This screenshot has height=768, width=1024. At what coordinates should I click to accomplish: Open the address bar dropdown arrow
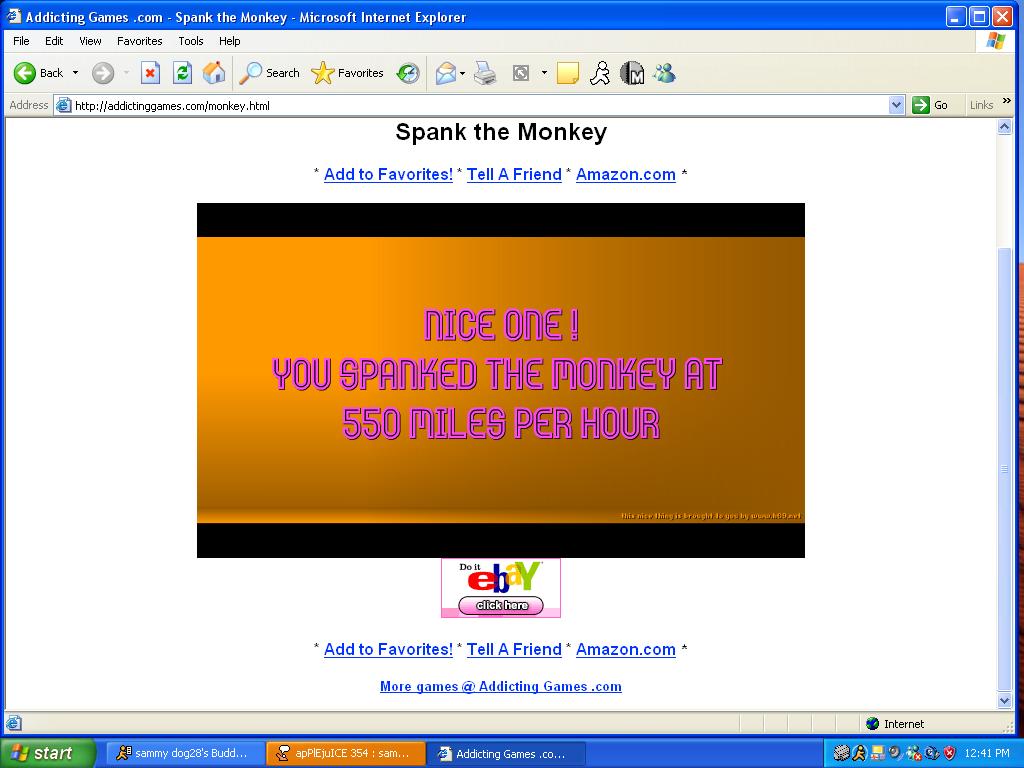click(897, 105)
